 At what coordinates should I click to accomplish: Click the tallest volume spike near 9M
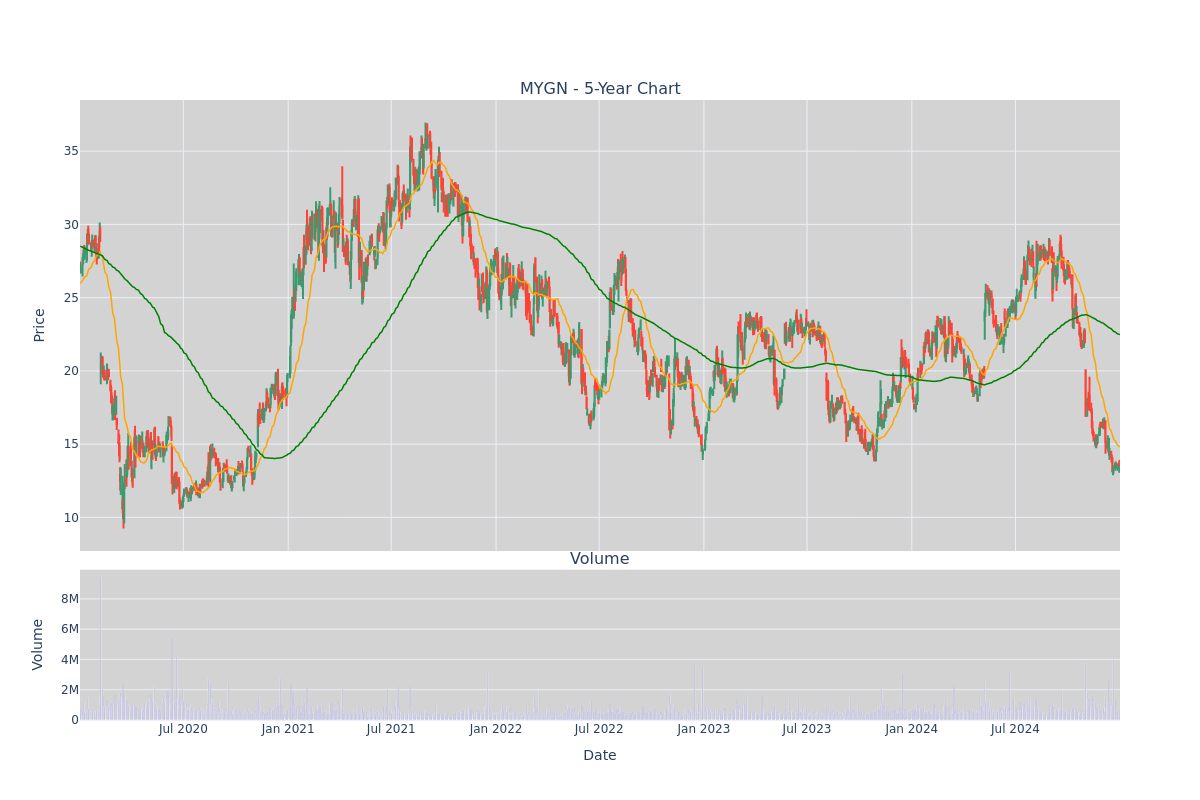click(100, 648)
